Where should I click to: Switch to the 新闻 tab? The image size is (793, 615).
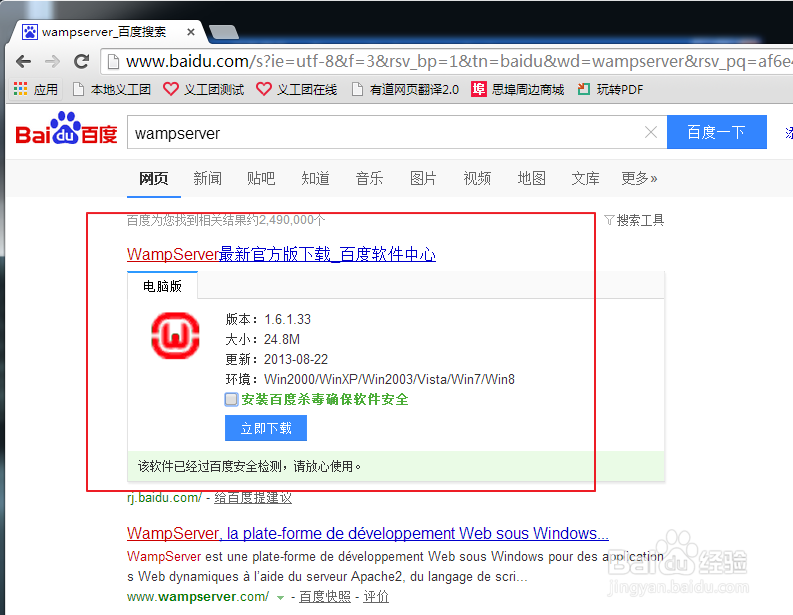coord(207,178)
